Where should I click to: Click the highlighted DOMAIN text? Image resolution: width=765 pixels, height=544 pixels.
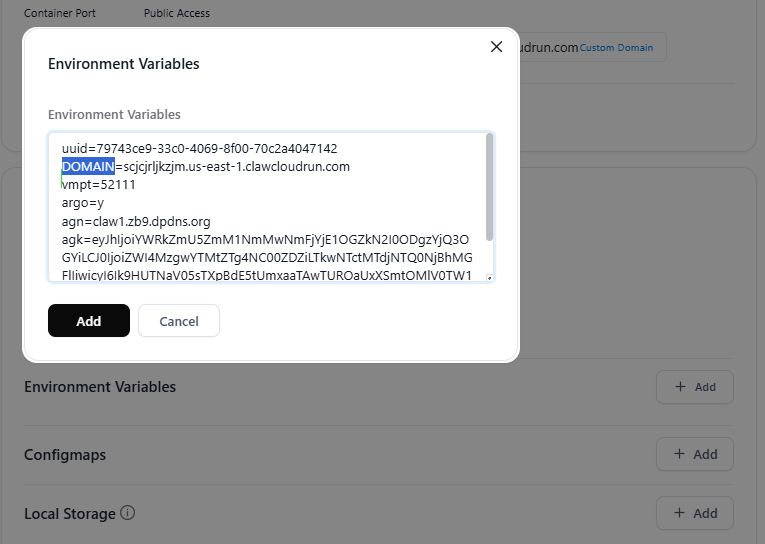coord(88,166)
